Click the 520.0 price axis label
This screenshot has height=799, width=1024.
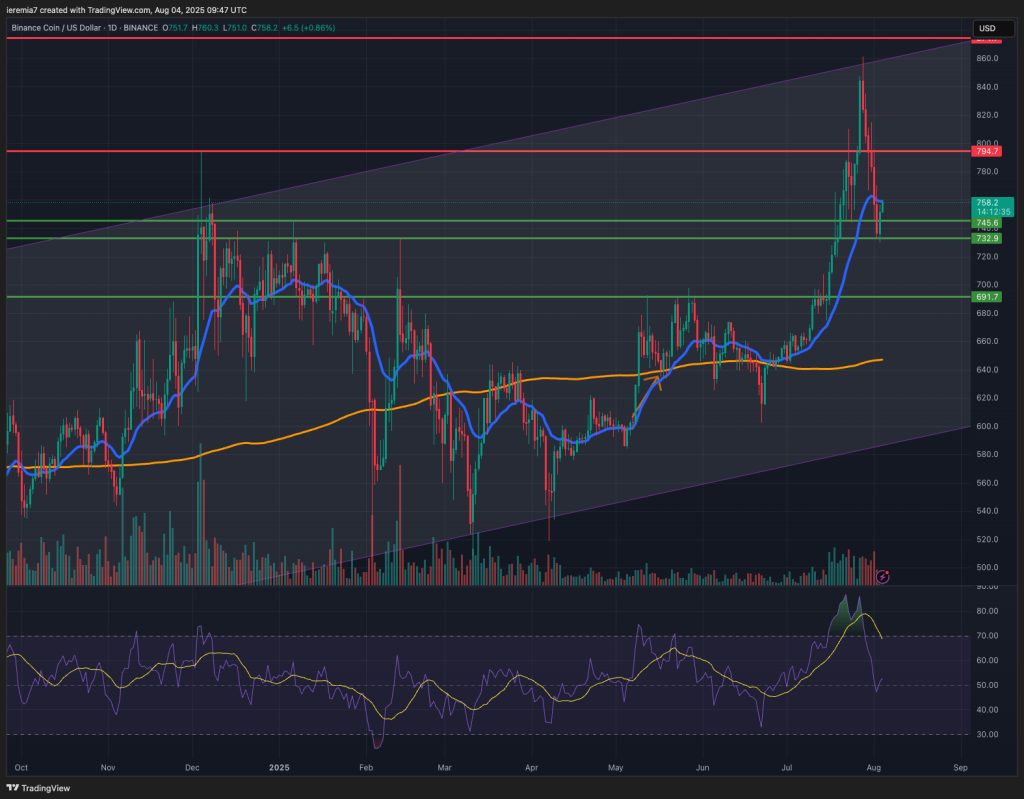[987, 539]
